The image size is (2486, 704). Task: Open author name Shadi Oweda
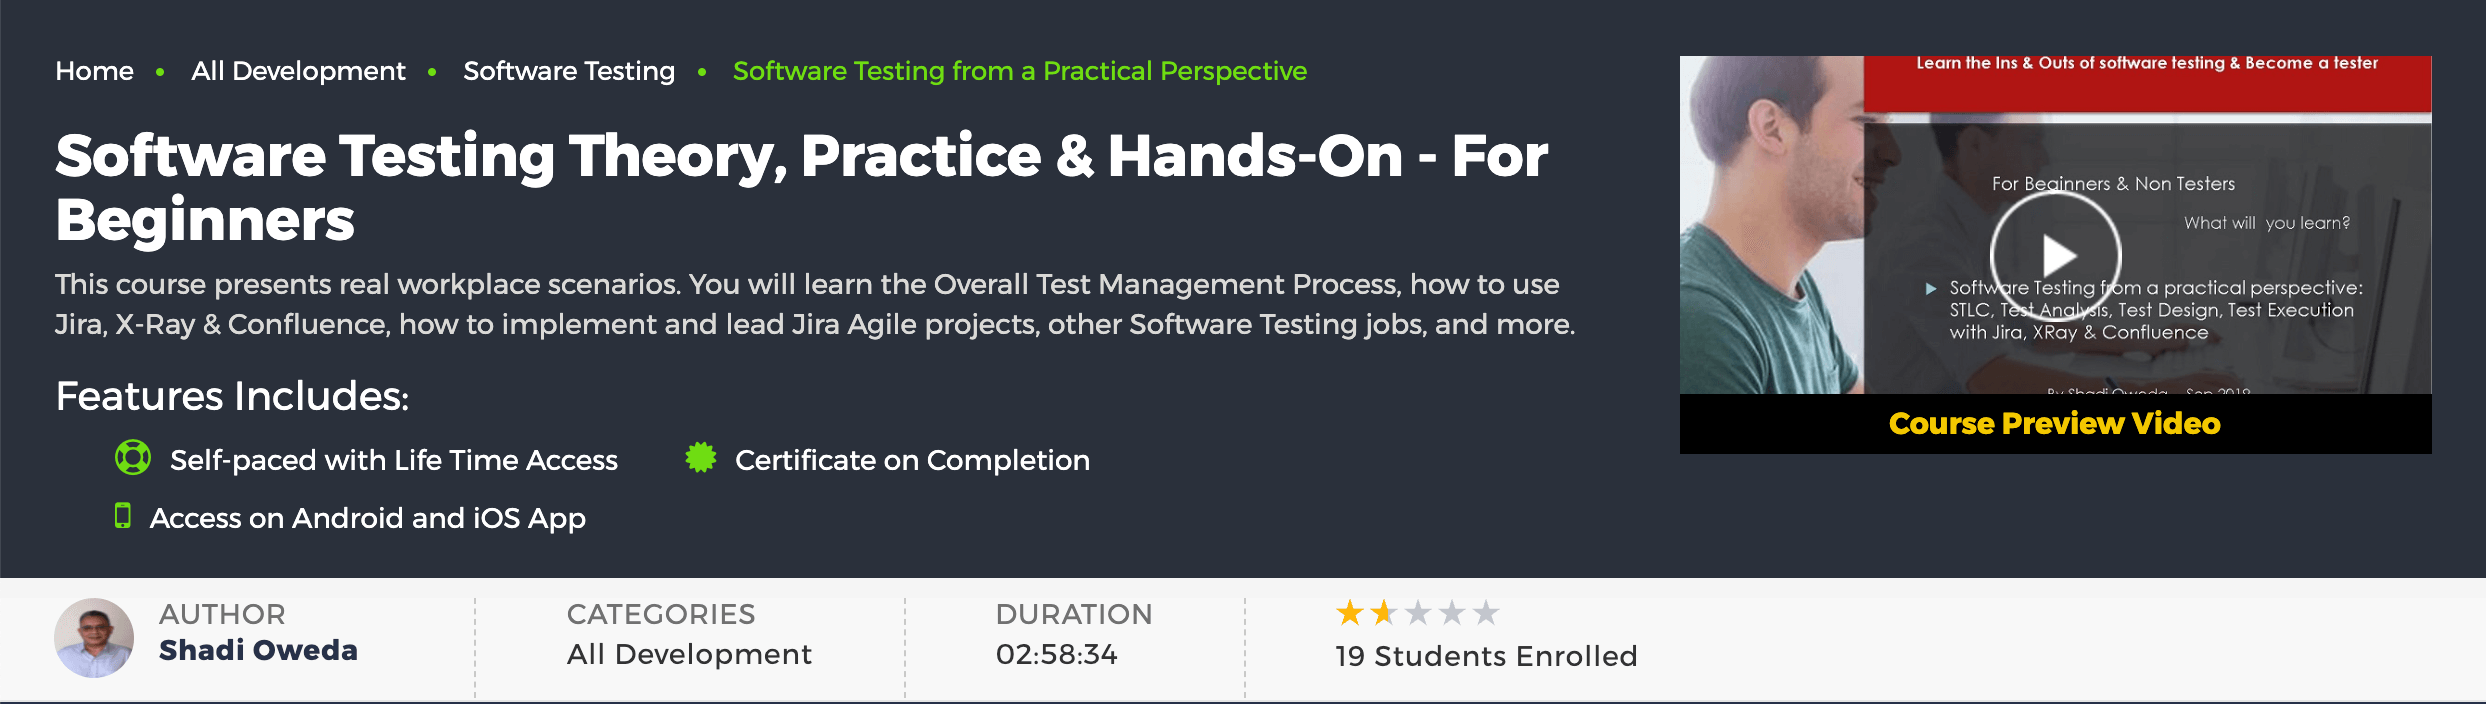[258, 650]
